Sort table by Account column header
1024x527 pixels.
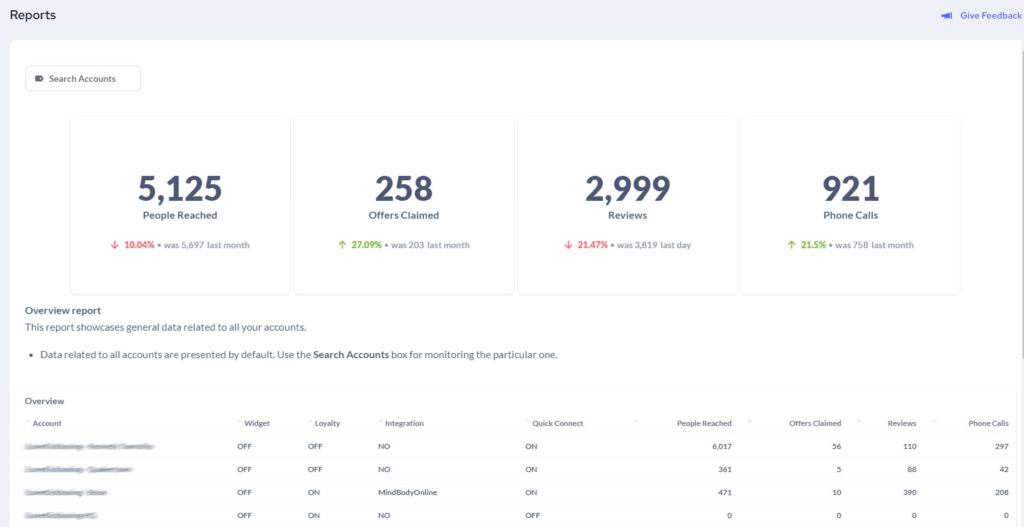[x=47, y=424]
